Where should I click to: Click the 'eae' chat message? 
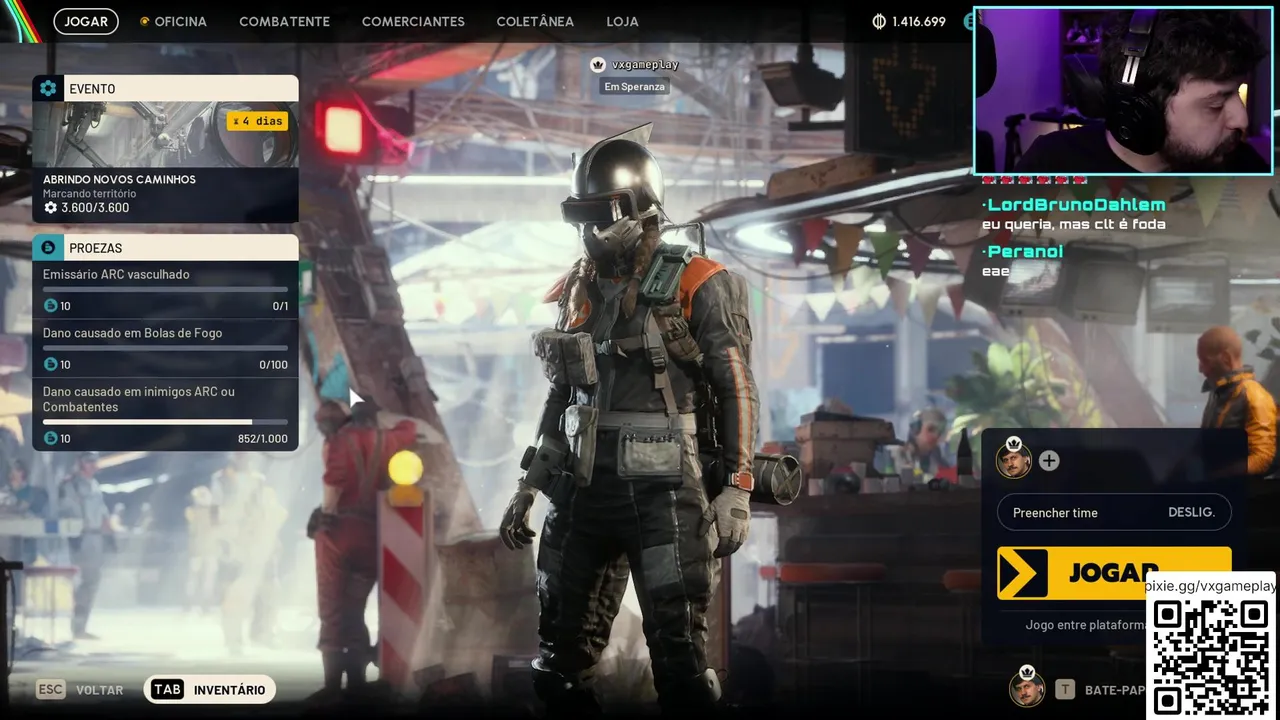click(996, 271)
